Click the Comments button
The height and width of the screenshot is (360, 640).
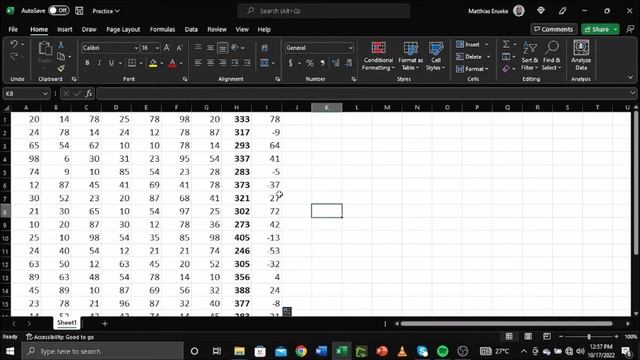click(x=553, y=29)
